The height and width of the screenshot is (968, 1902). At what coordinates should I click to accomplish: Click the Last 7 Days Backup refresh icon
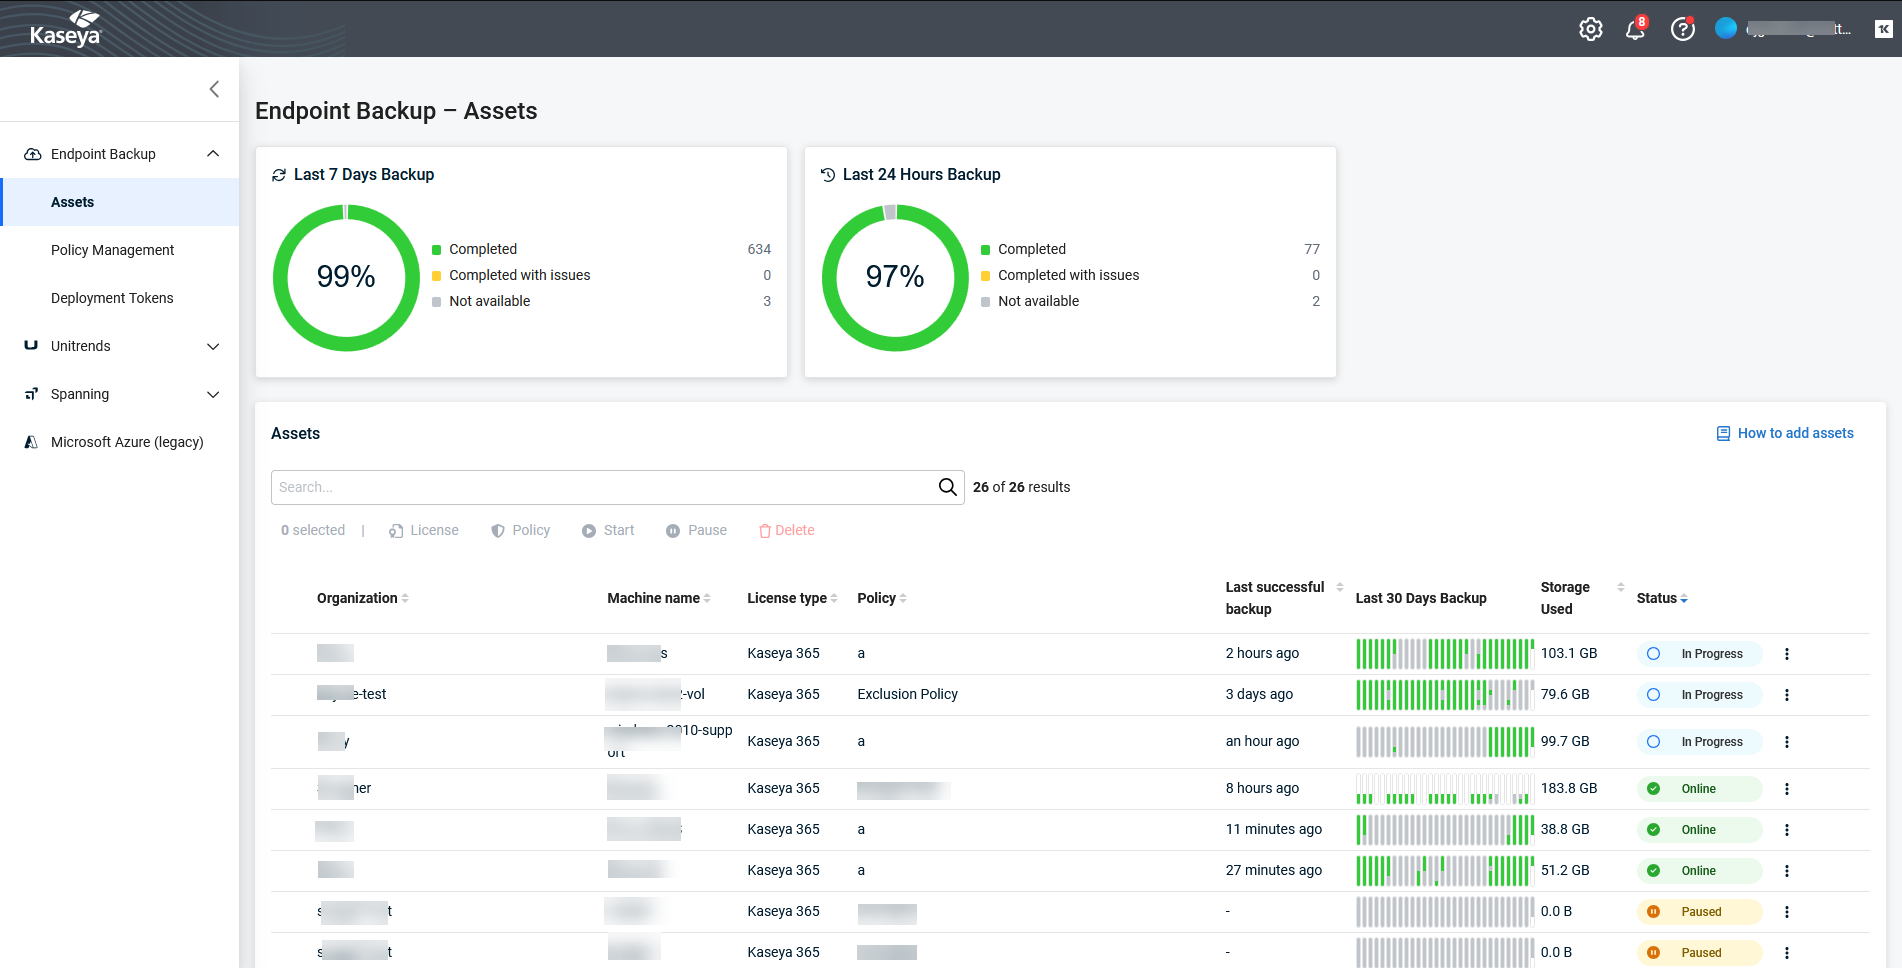coord(279,175)
